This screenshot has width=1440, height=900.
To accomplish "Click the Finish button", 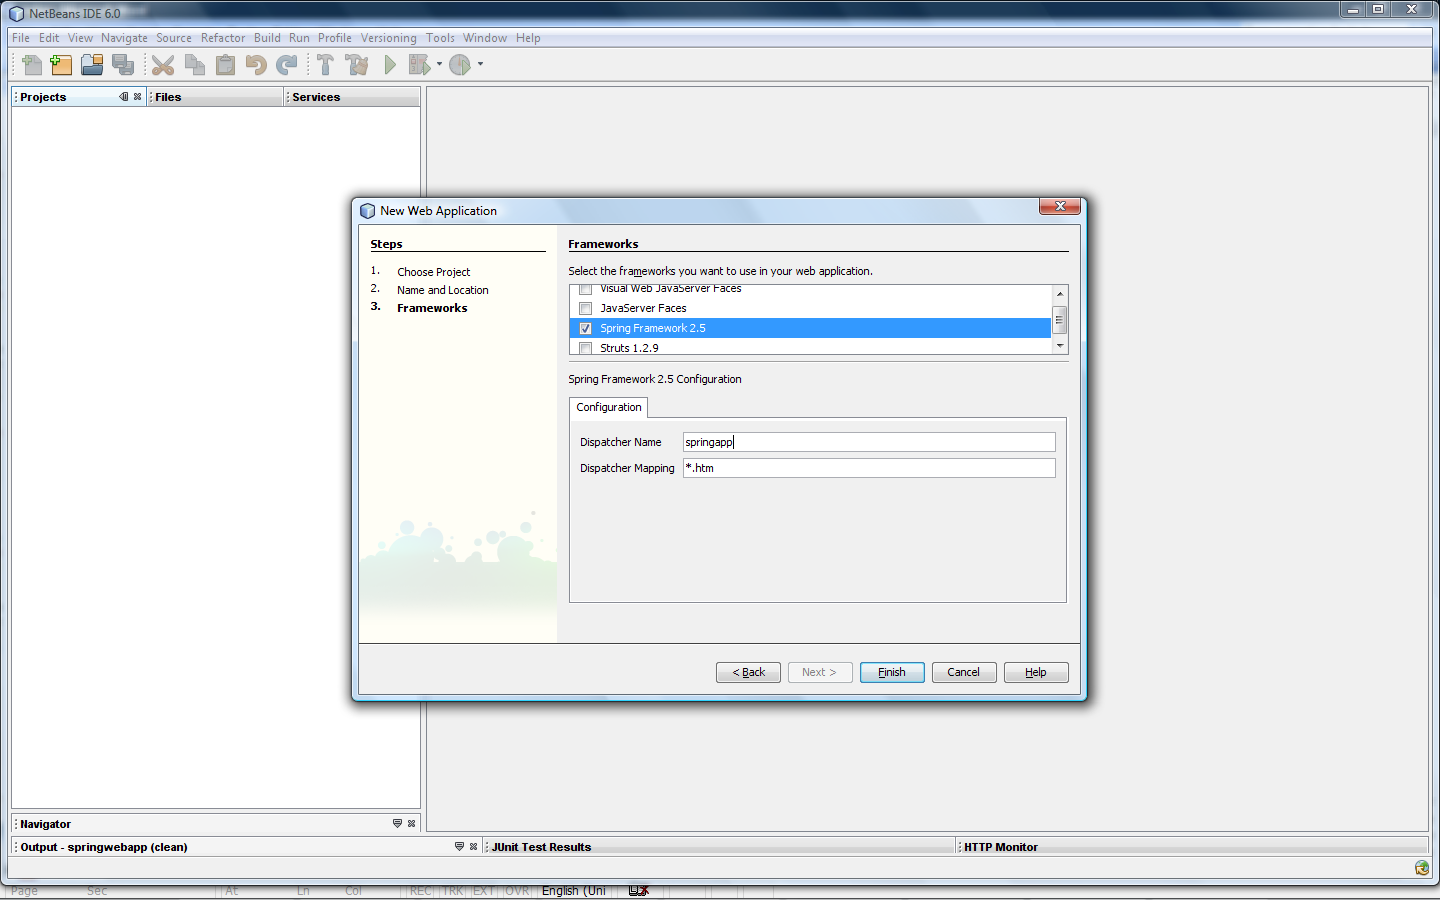I will [x=891, y=672].
